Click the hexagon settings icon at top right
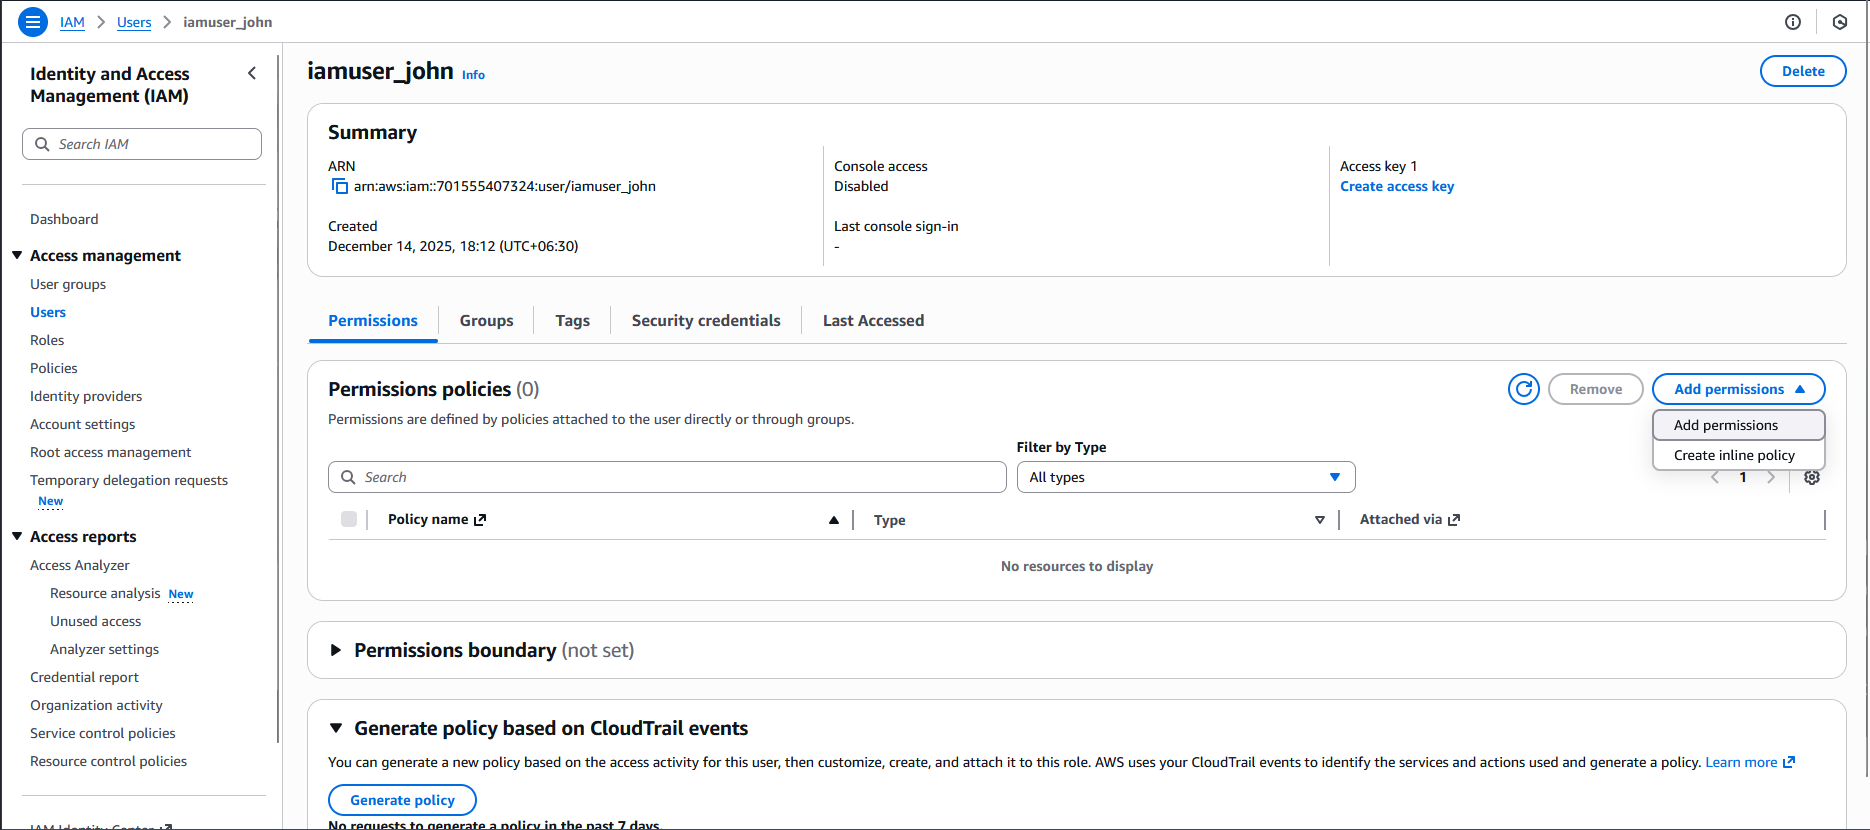Image resolution: width=1870 pixels, height=830 pixels. (x=1840, y=22)
